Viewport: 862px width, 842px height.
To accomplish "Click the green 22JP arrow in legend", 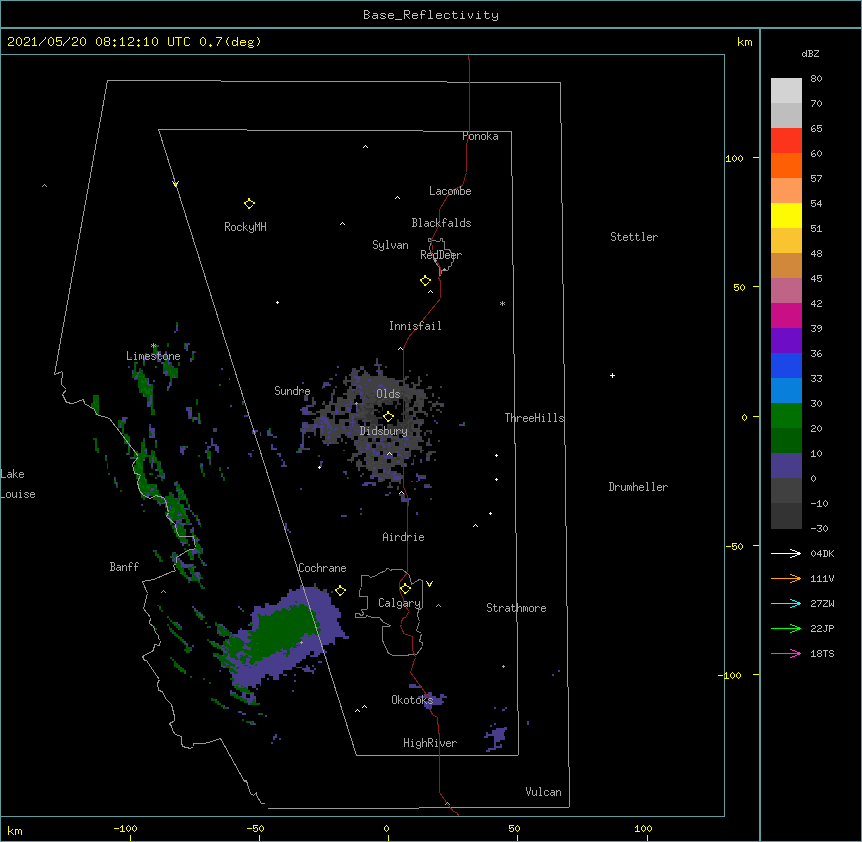I will (x=786, y=628).
